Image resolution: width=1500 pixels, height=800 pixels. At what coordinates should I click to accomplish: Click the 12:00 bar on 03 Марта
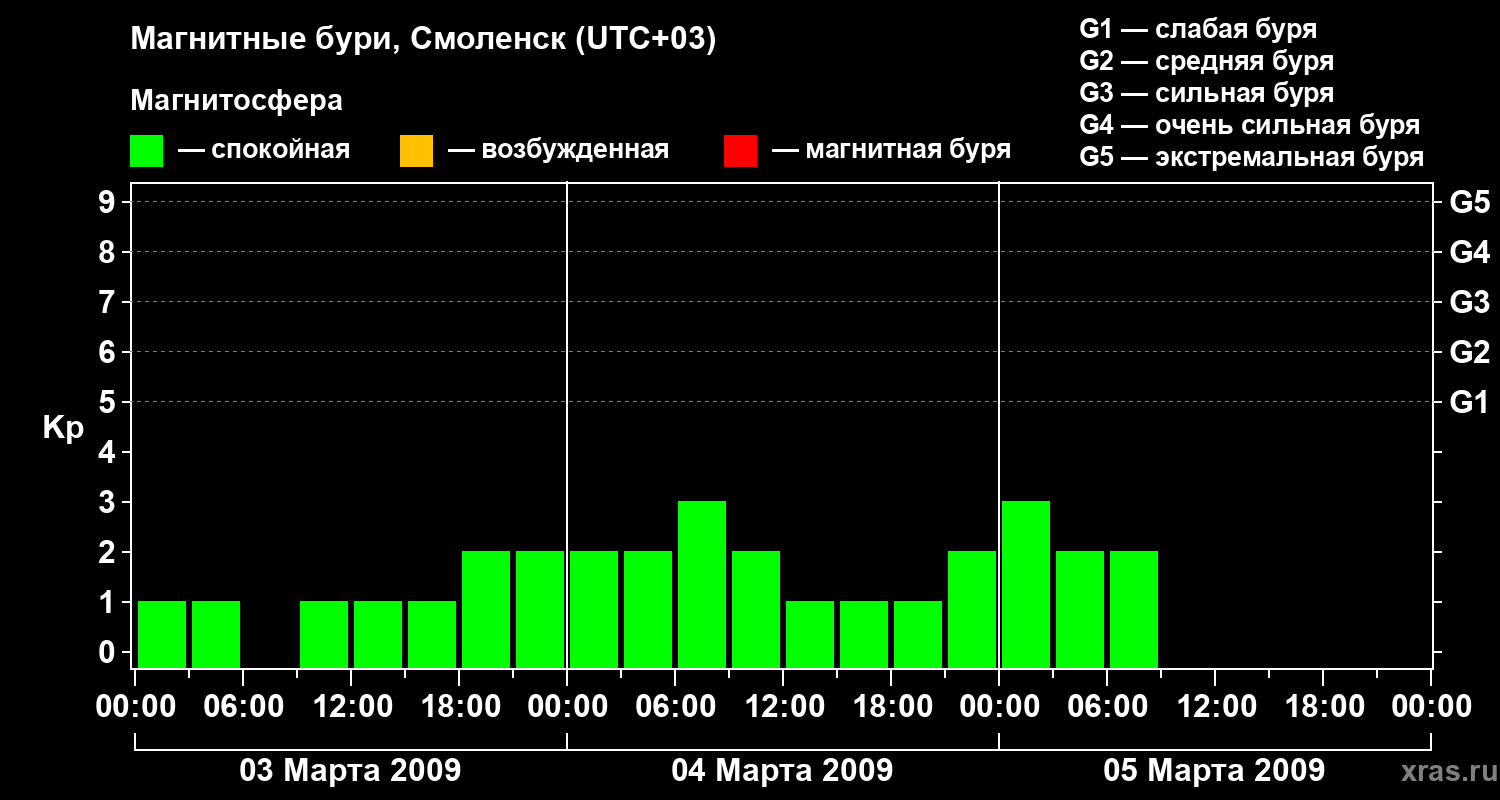(378, 634)
